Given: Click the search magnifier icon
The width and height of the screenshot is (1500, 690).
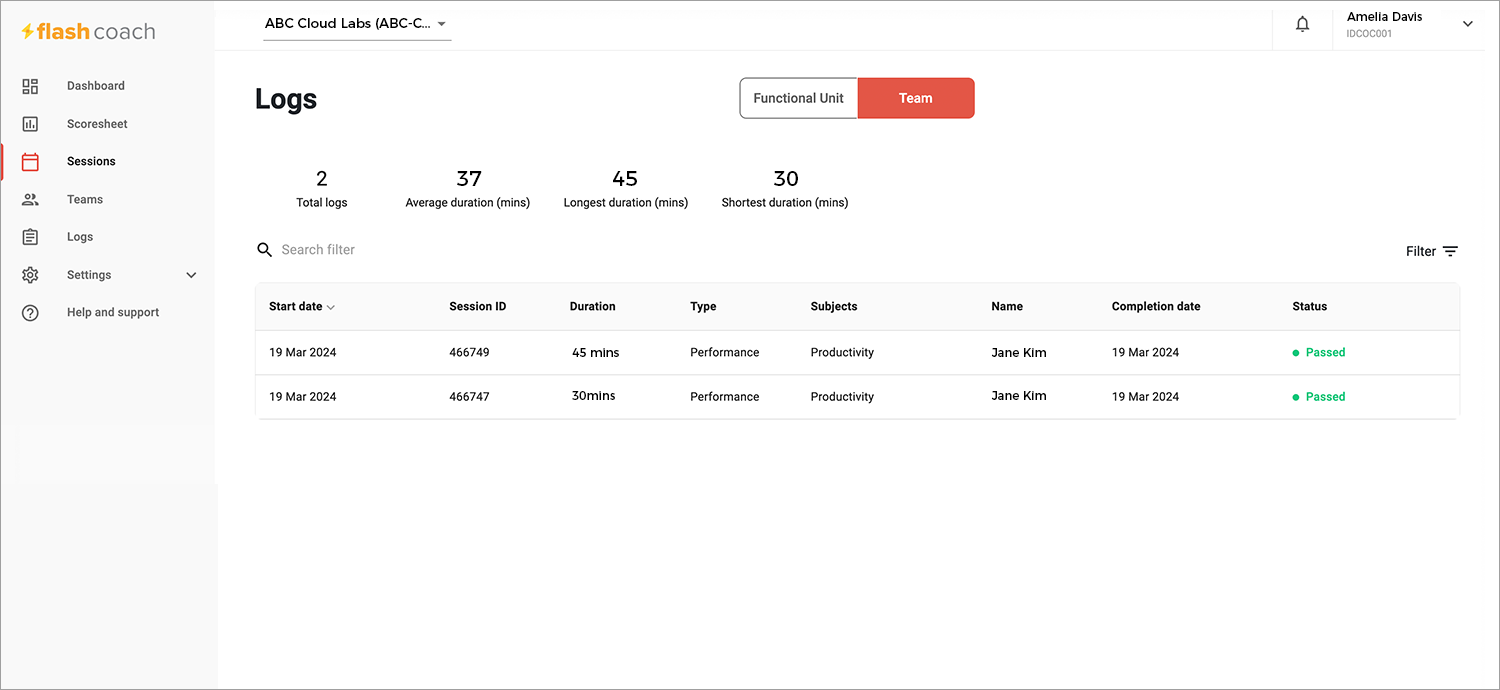Looking at the screenshot, I should point(265,250).
